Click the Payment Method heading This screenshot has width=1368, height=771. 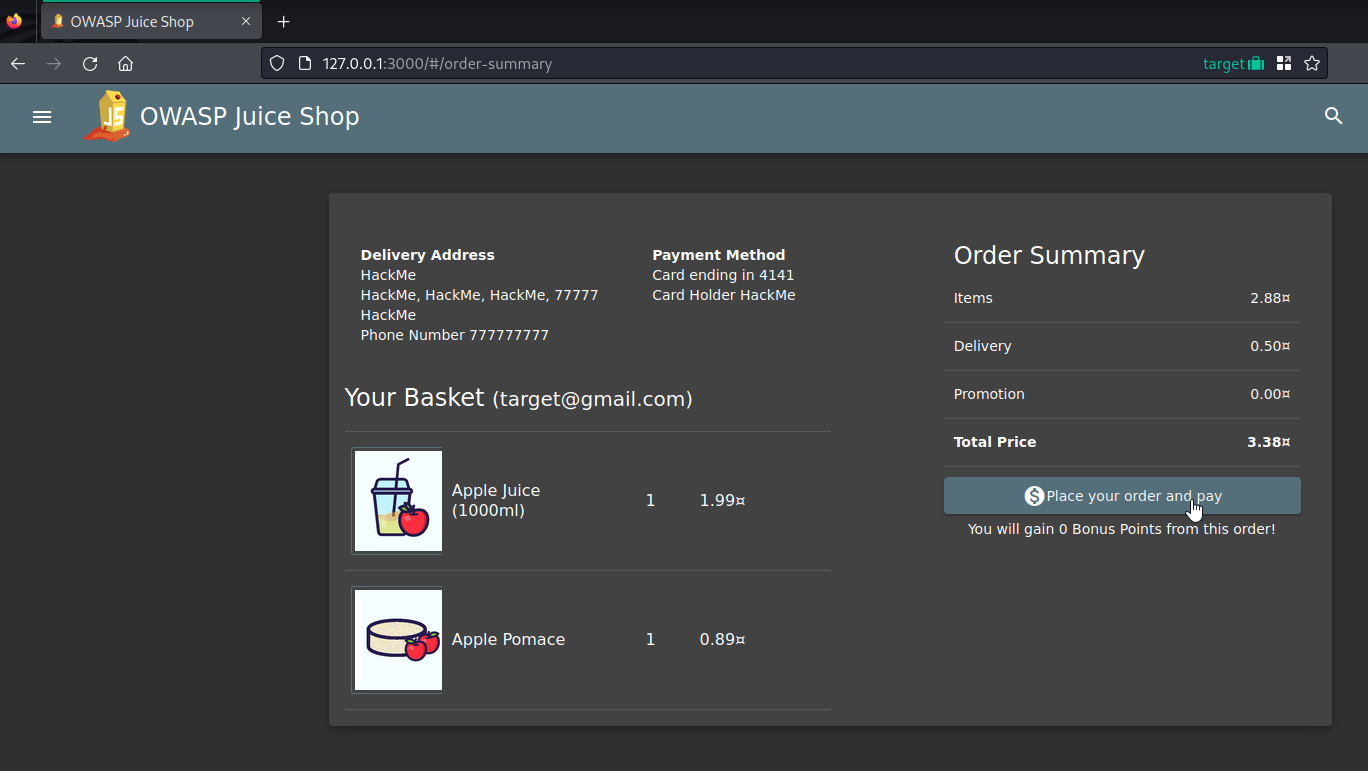pos(719,255)
